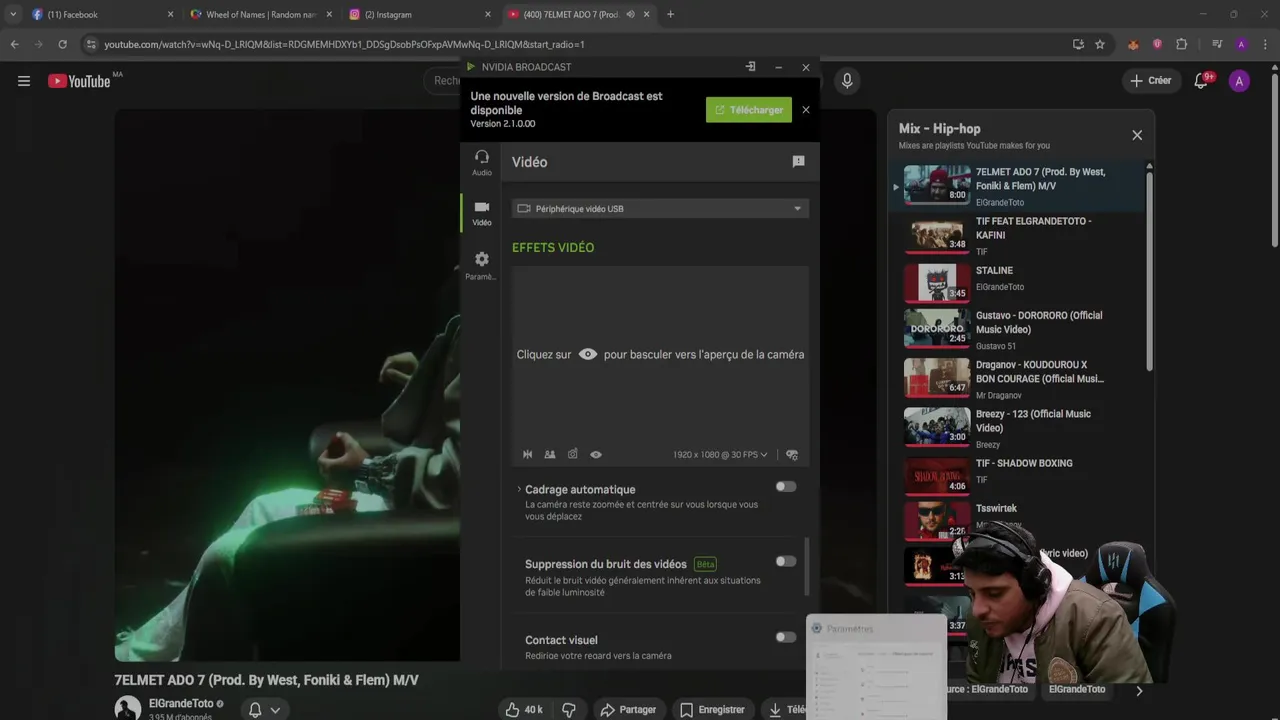Open the 1920 x 1080 @ 30 FPS dropdown
Screen dimensions: 1280x720
720,454
